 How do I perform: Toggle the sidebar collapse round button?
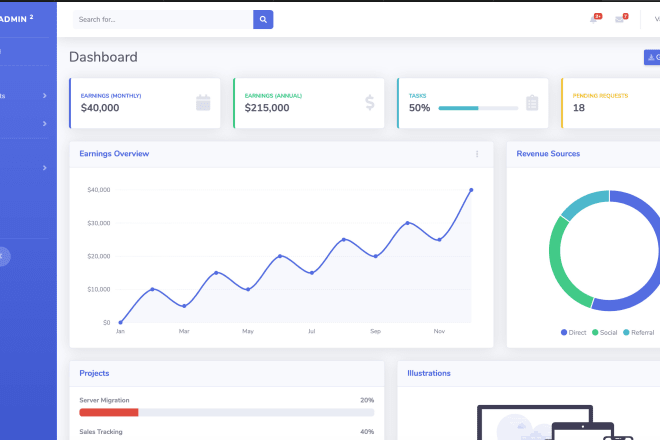tap(2, 256)
